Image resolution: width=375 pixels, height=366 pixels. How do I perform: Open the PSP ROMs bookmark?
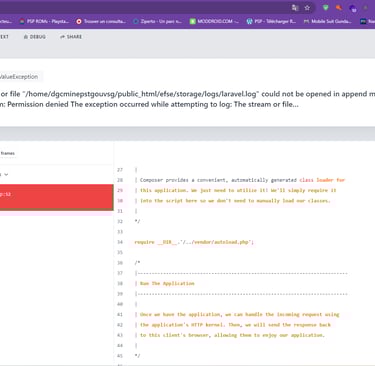44,21
